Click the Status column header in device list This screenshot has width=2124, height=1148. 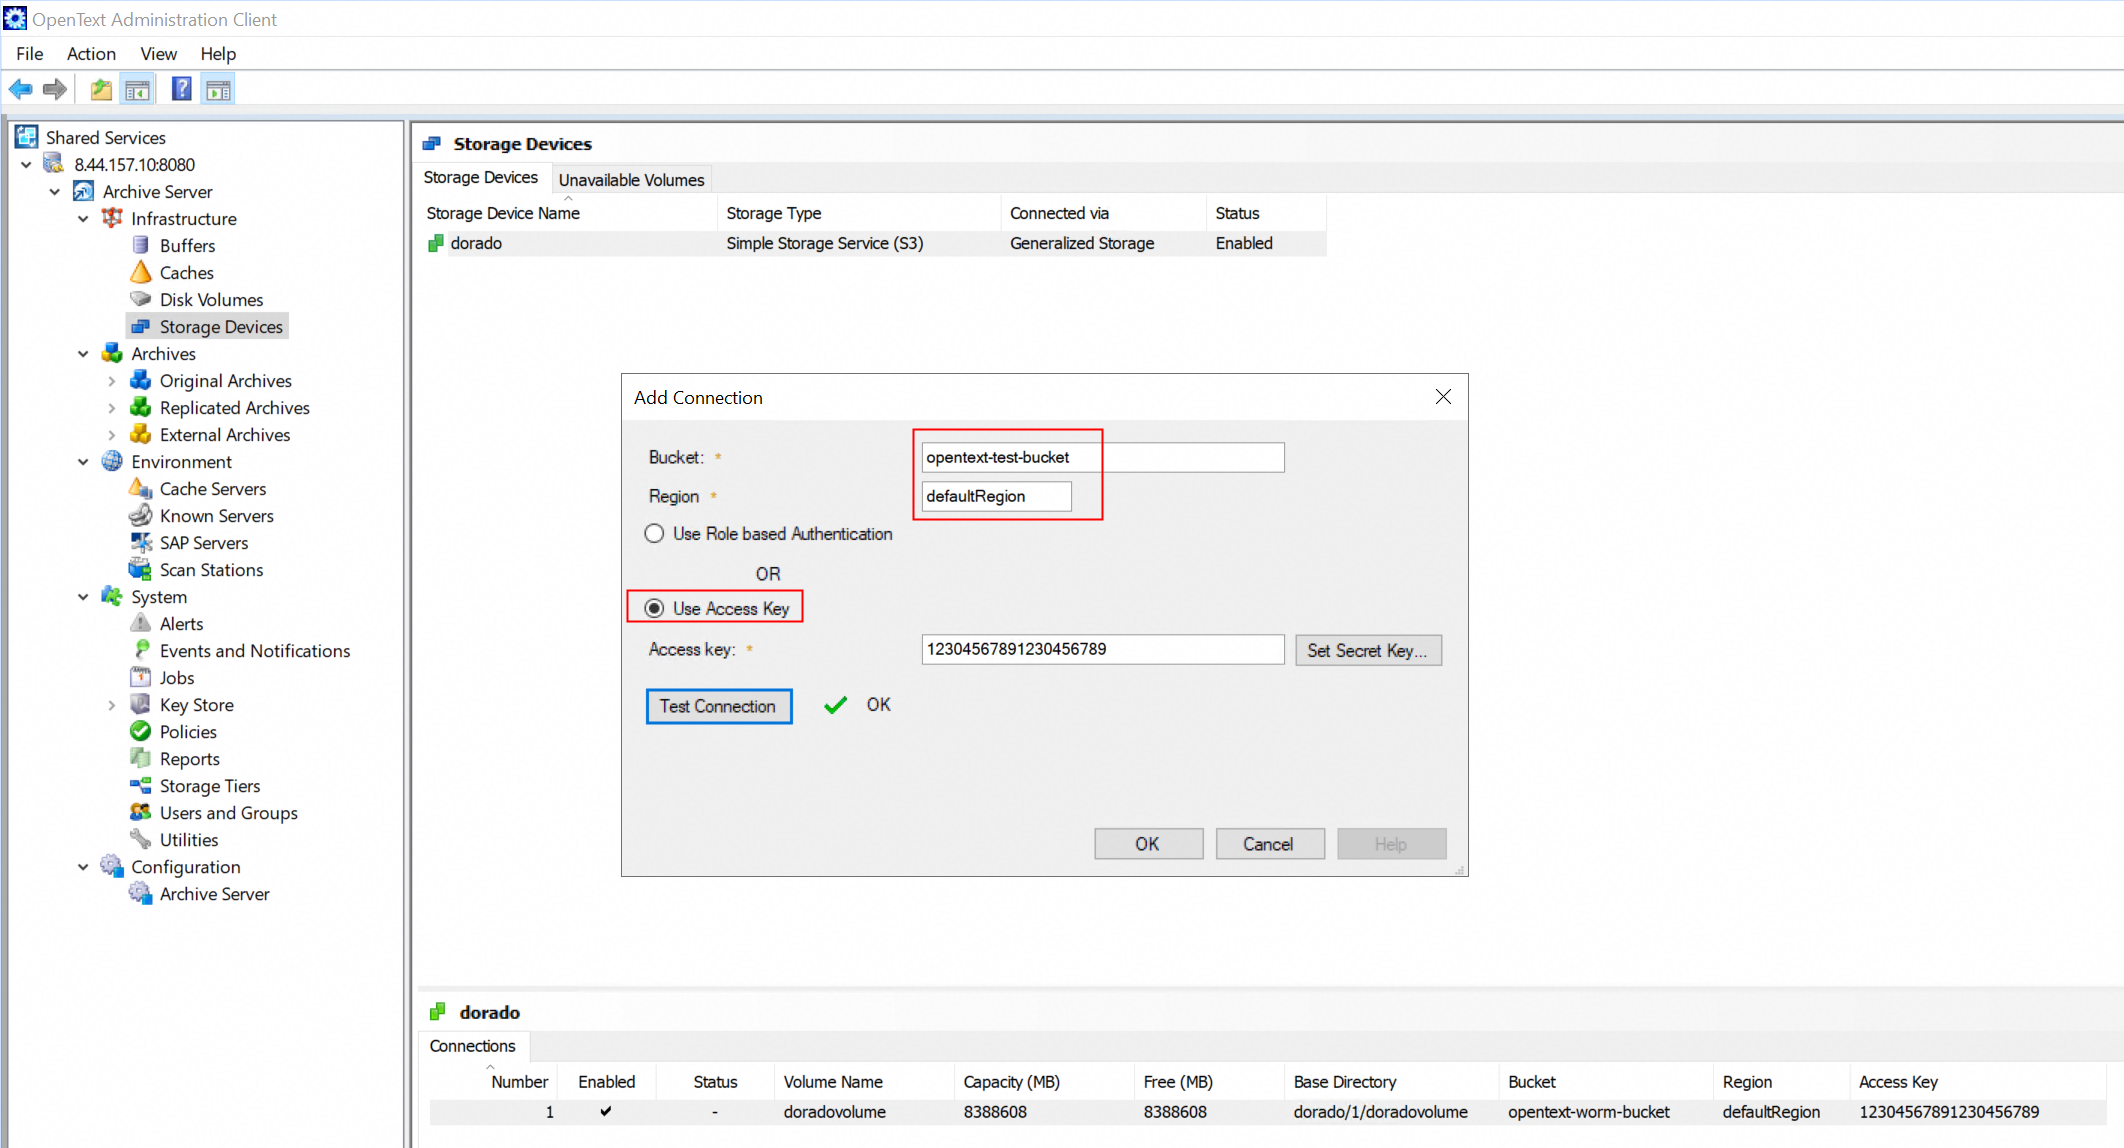(x=1266, y=213)
